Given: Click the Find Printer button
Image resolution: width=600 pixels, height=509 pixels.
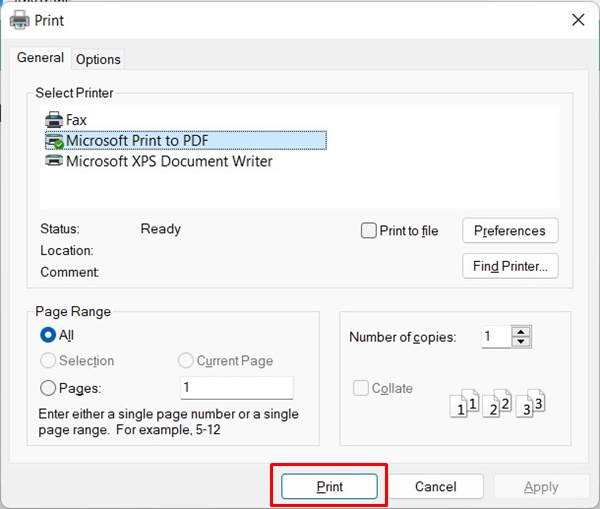Looking at the screenshot, I should coord(510,266).
